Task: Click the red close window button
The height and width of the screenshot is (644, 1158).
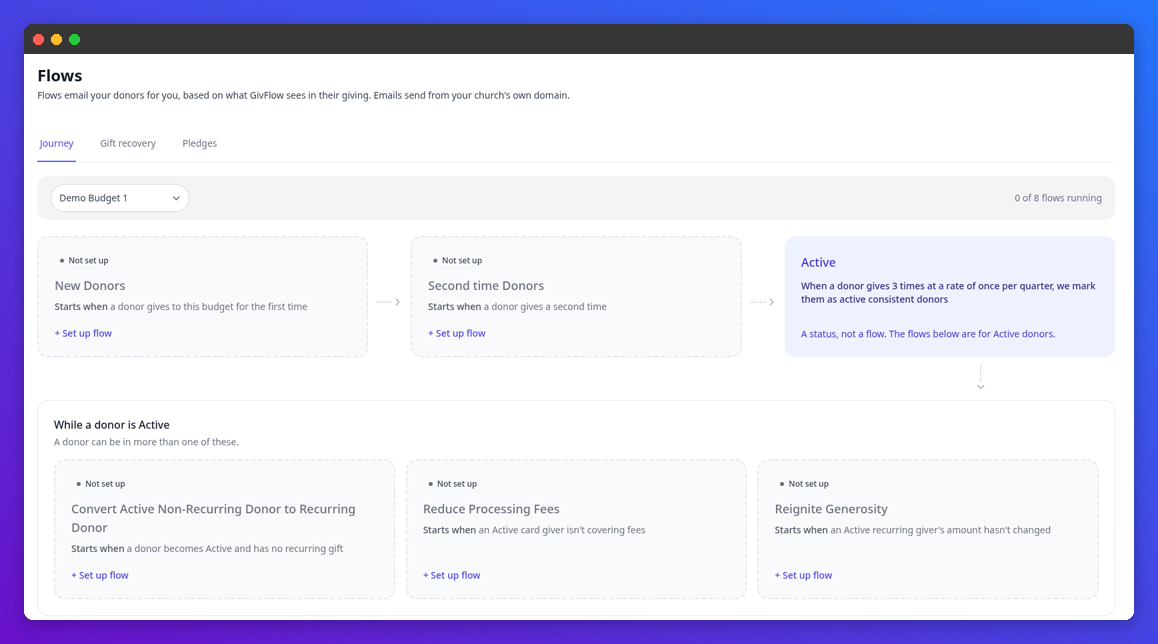Action: [x=38, y=40]
